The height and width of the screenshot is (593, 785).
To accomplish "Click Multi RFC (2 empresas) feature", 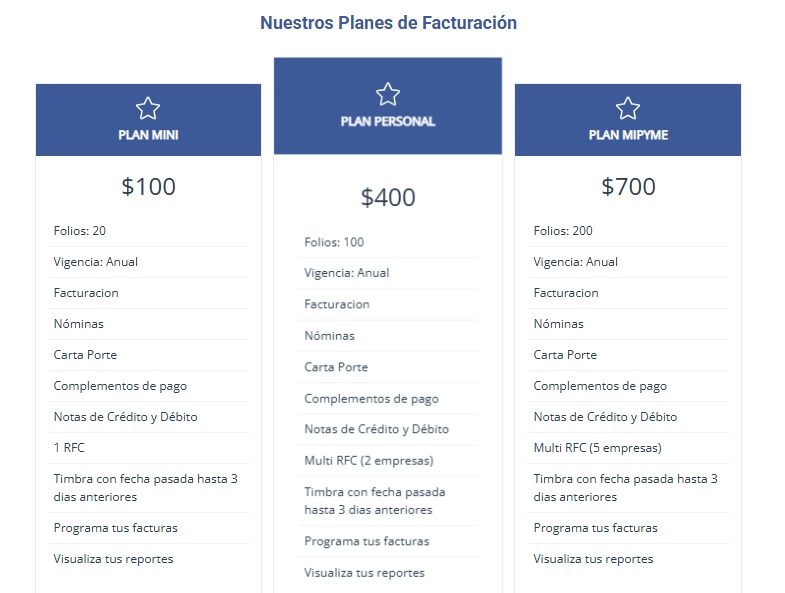I will [x=368, y=460].
